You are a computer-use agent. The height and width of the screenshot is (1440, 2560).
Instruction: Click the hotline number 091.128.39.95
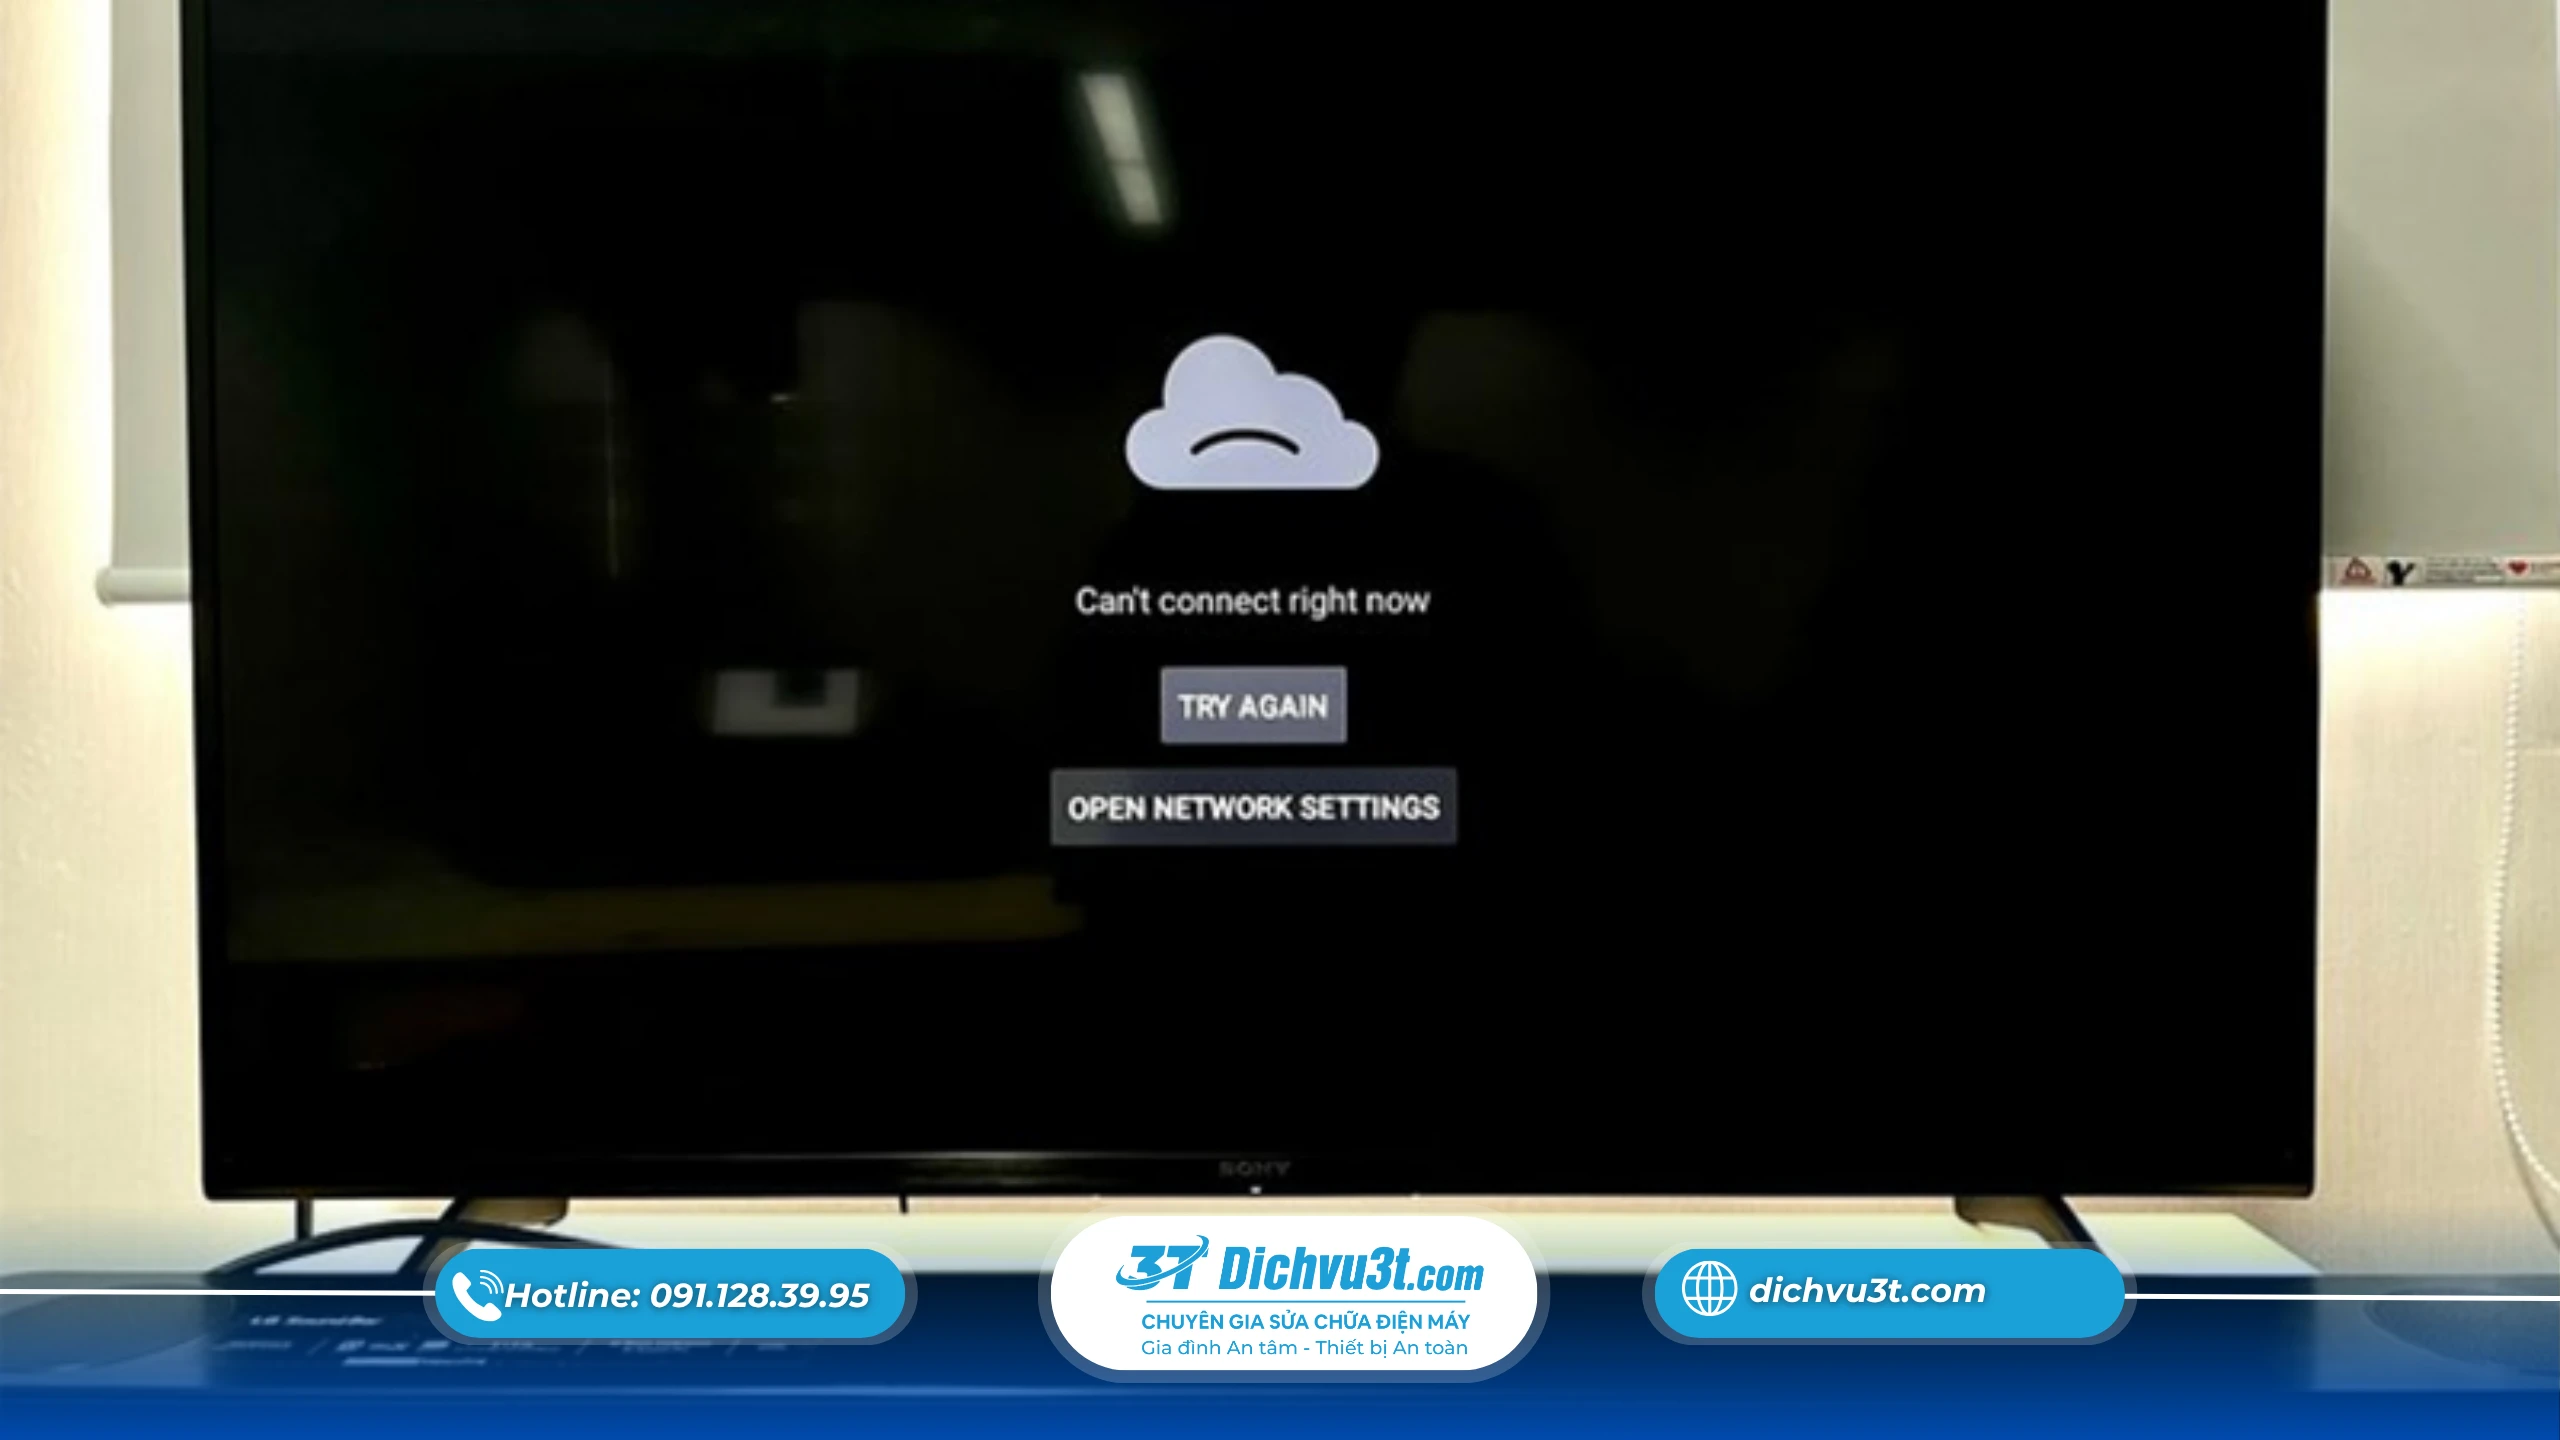pos(759,1296)
